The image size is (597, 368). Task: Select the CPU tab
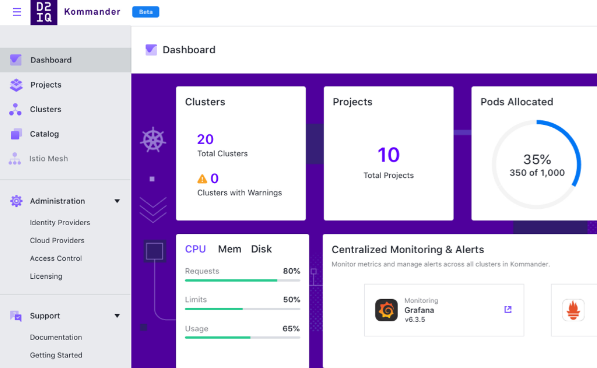tap(195, 249)
